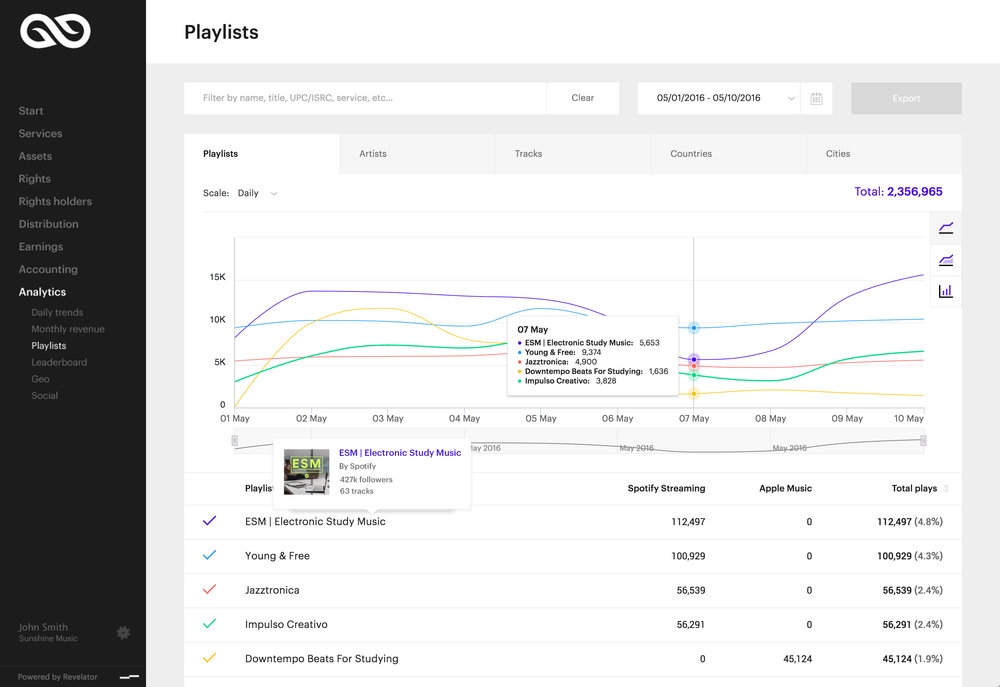Screen dimensions: 1000x687
Task: Click the filter search input field
Action: (x=365, y=98)
